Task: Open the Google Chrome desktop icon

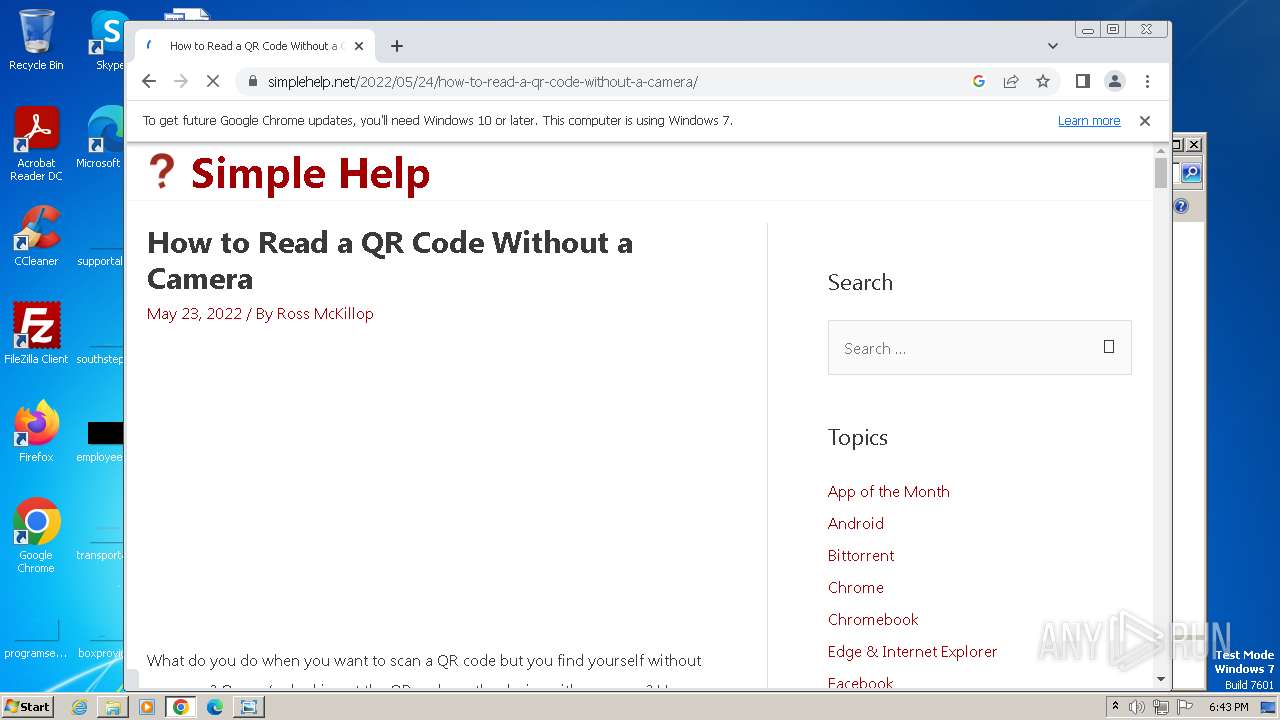Action: click(x=36, y=535)
